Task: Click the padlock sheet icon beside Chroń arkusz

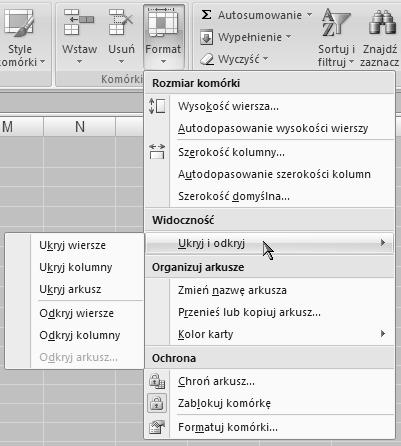Action: (x=157, y=381)
